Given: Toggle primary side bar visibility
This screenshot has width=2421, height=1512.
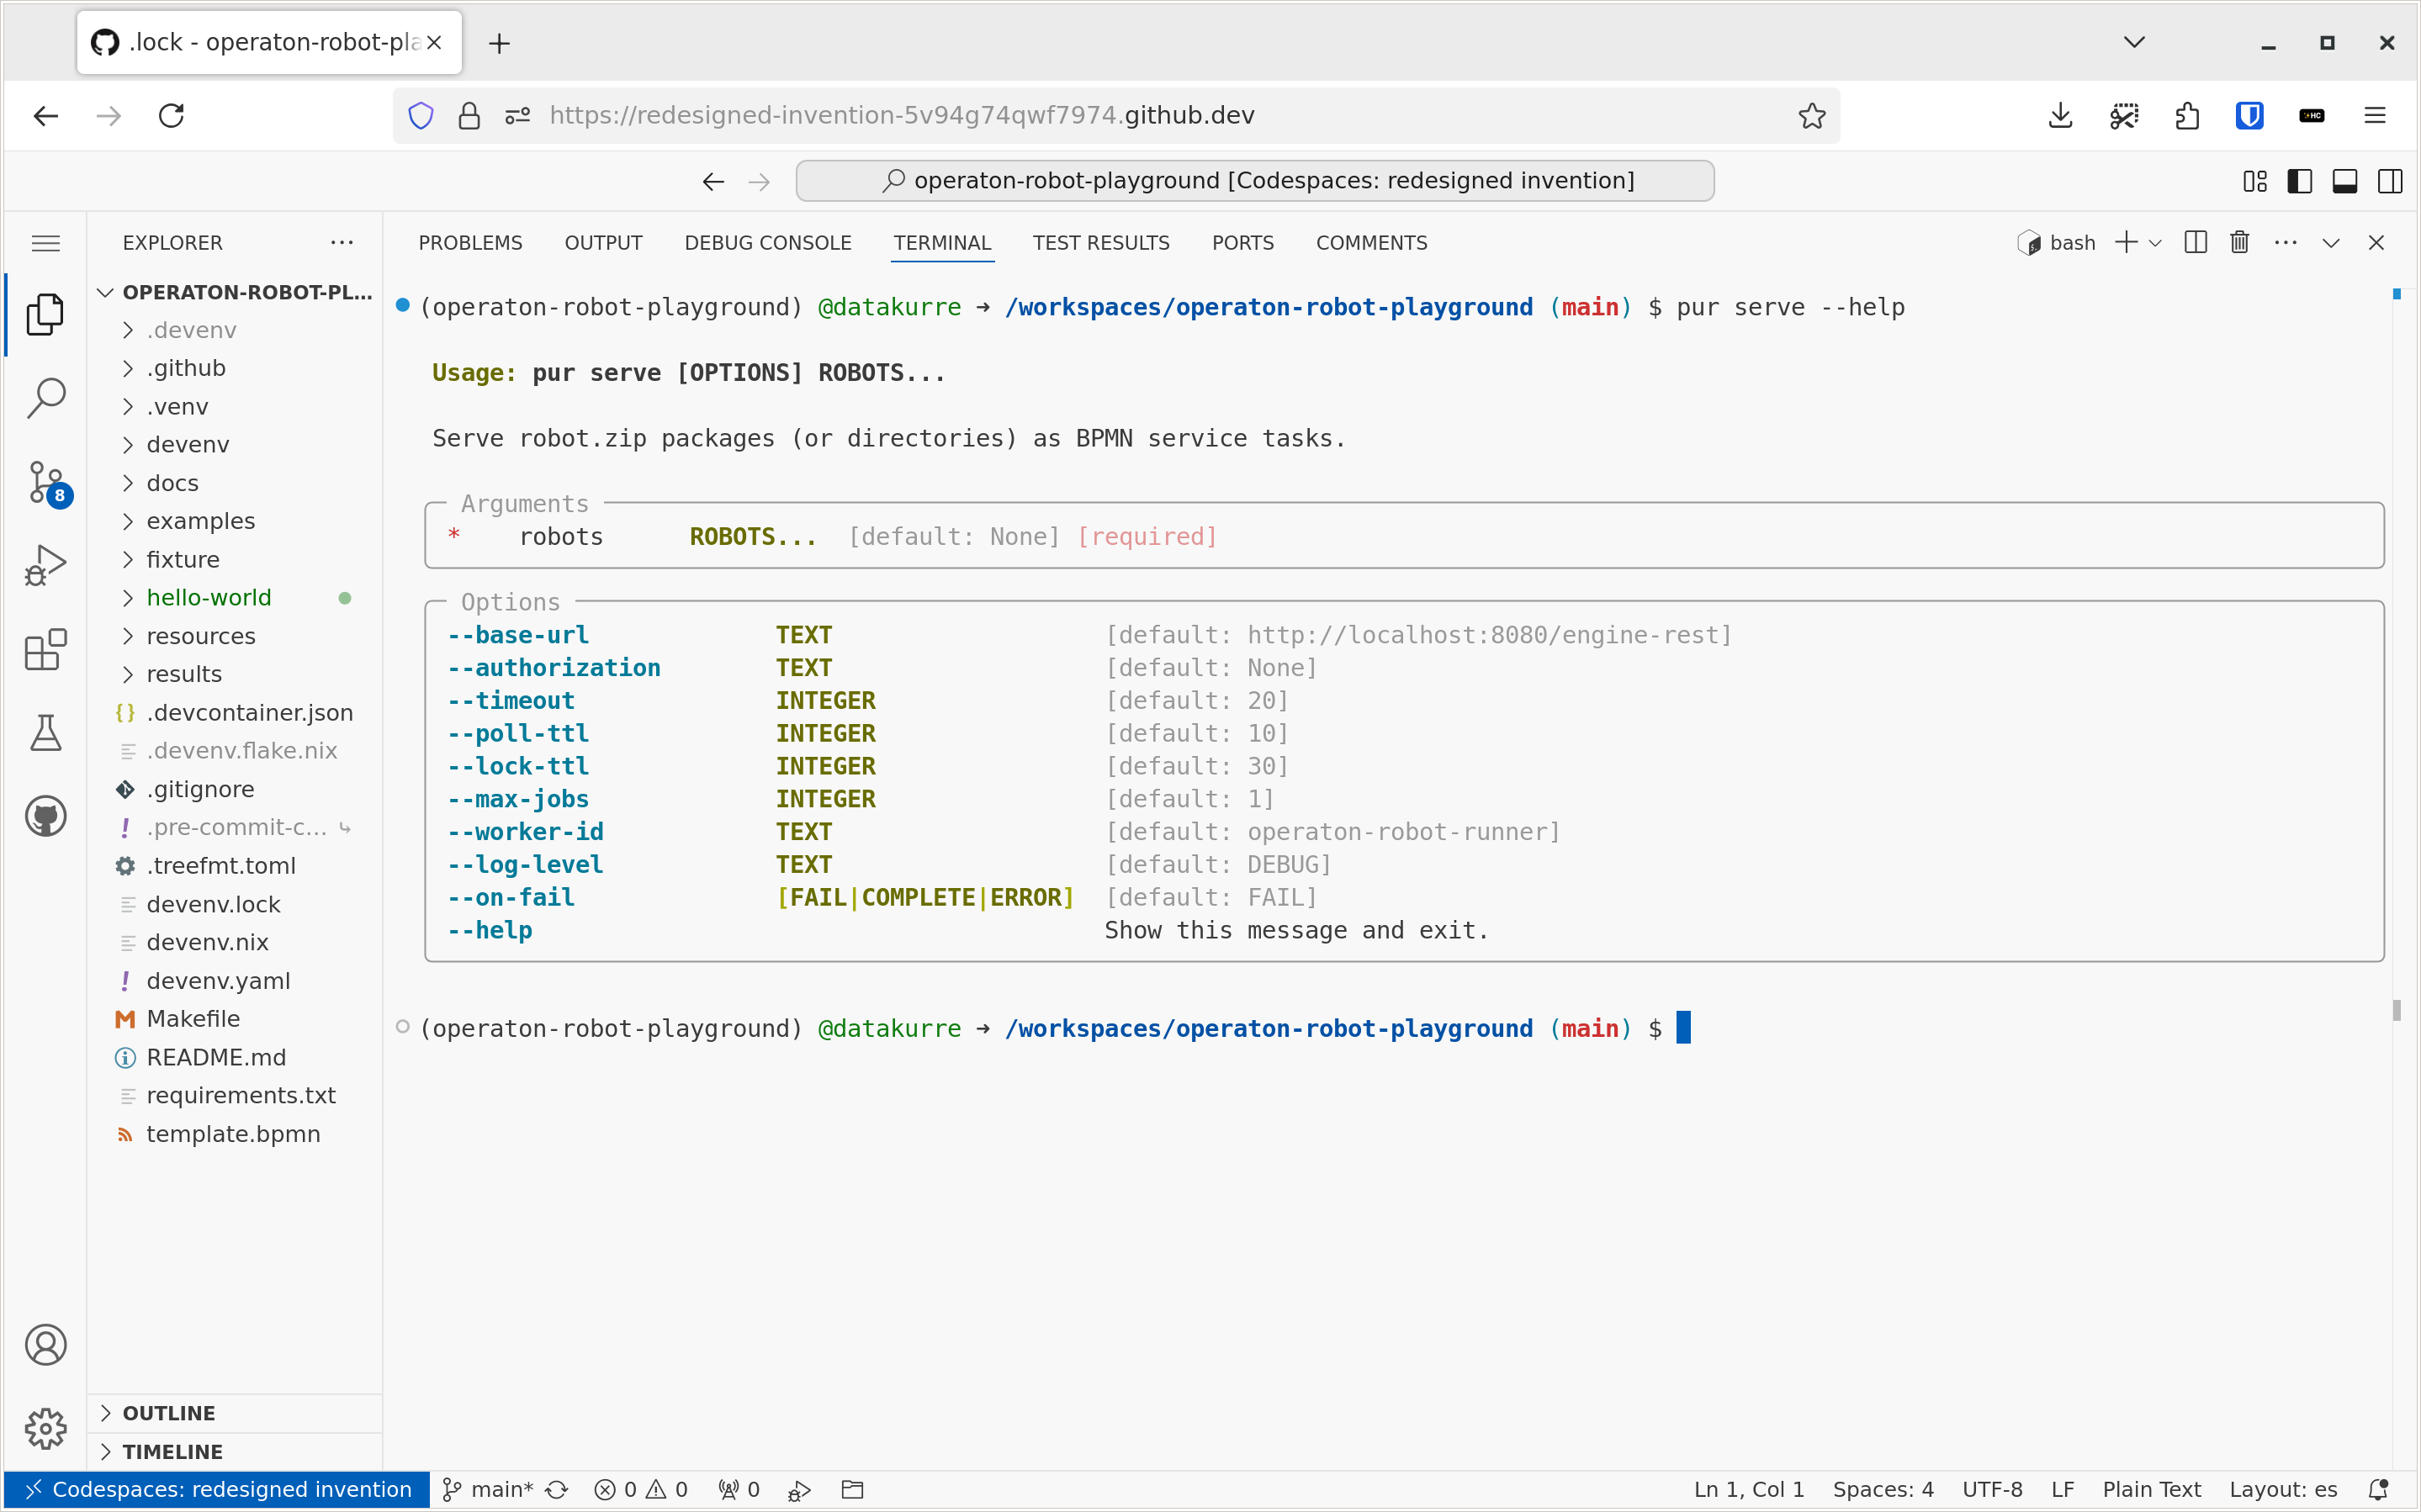Looking at the screenshot, I should [2299, 181].
